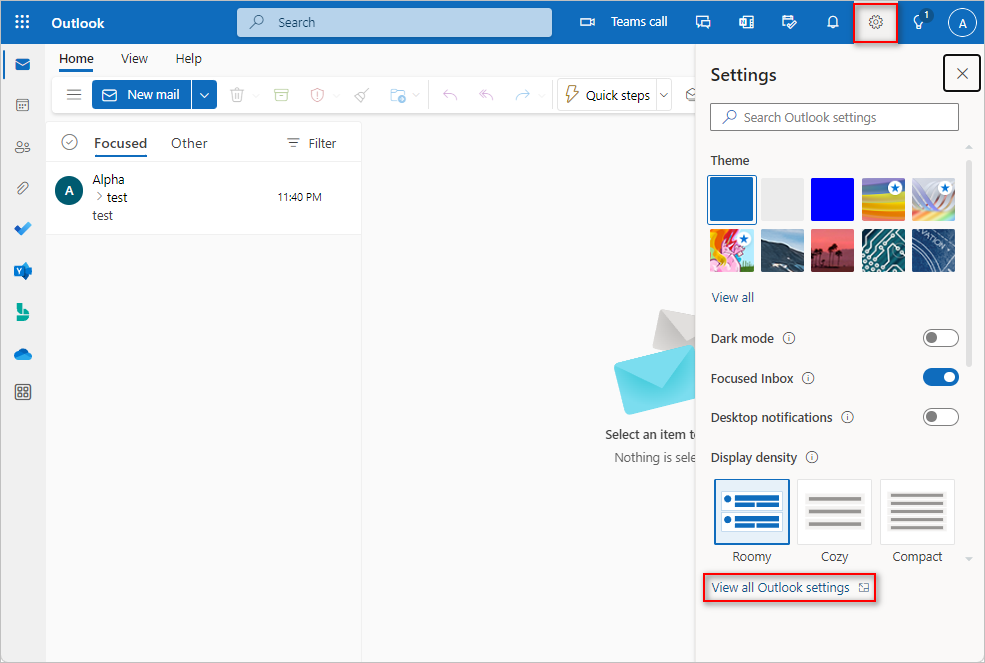Click the Move to folder icon

click(x=398, y=95)
